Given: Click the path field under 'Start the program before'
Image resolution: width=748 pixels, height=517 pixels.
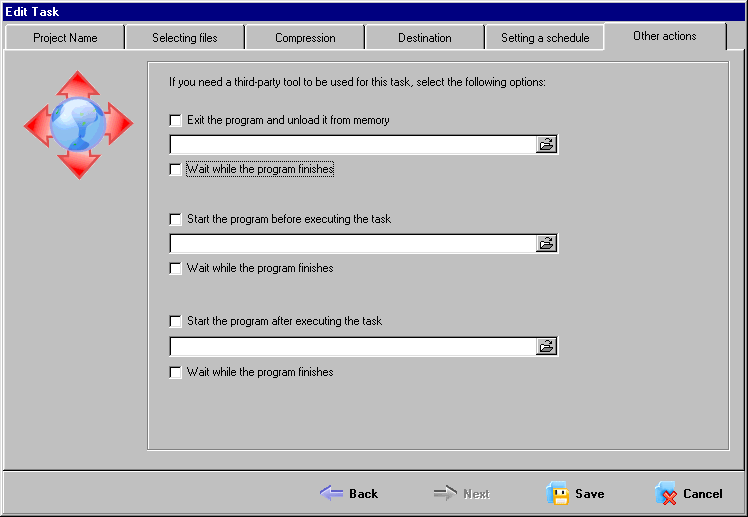Looking at the screenshot, I should tap(353, 243).
